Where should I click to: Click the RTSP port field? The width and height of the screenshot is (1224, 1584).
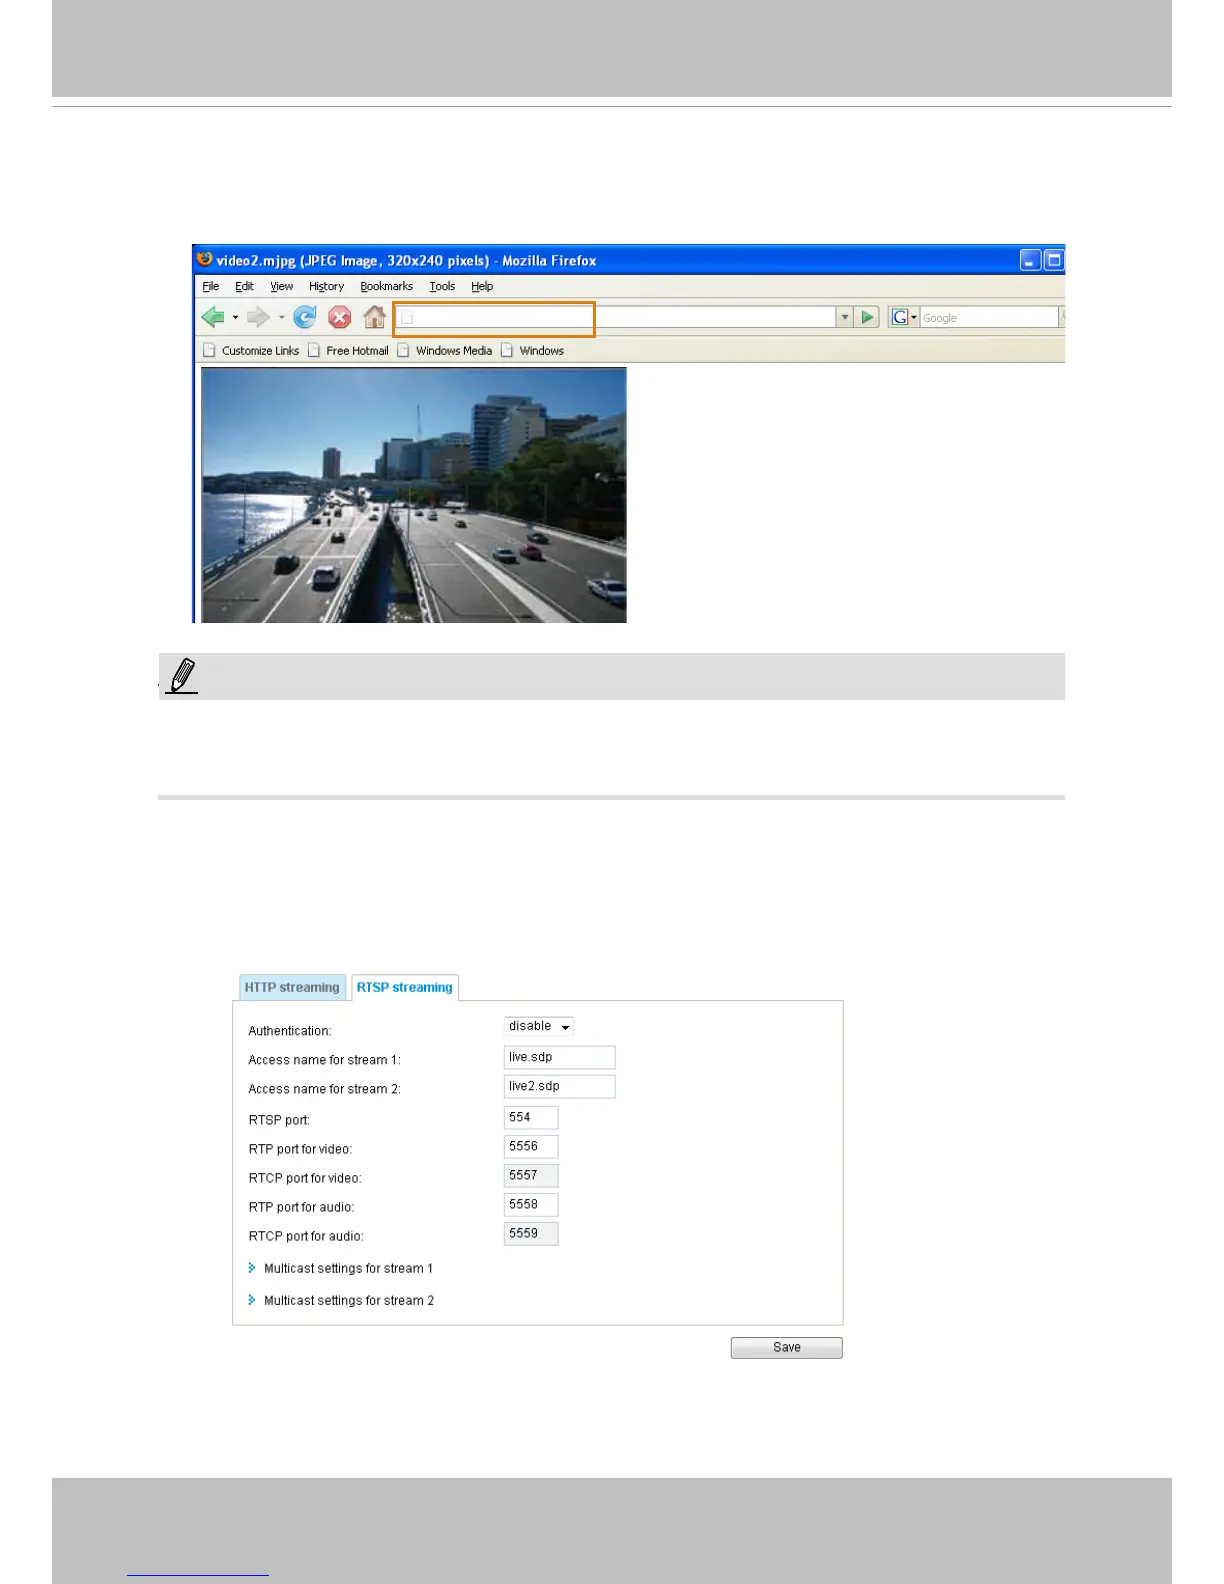(531, 1117)
